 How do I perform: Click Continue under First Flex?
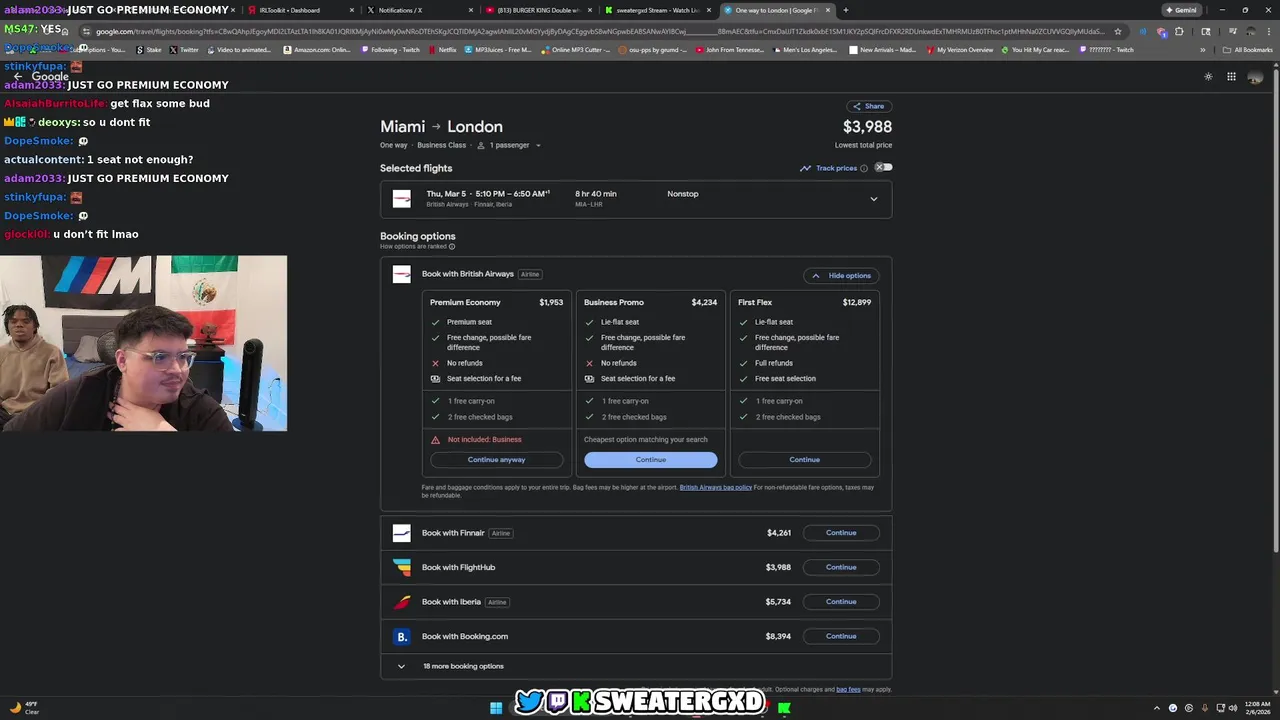point(804,460)
